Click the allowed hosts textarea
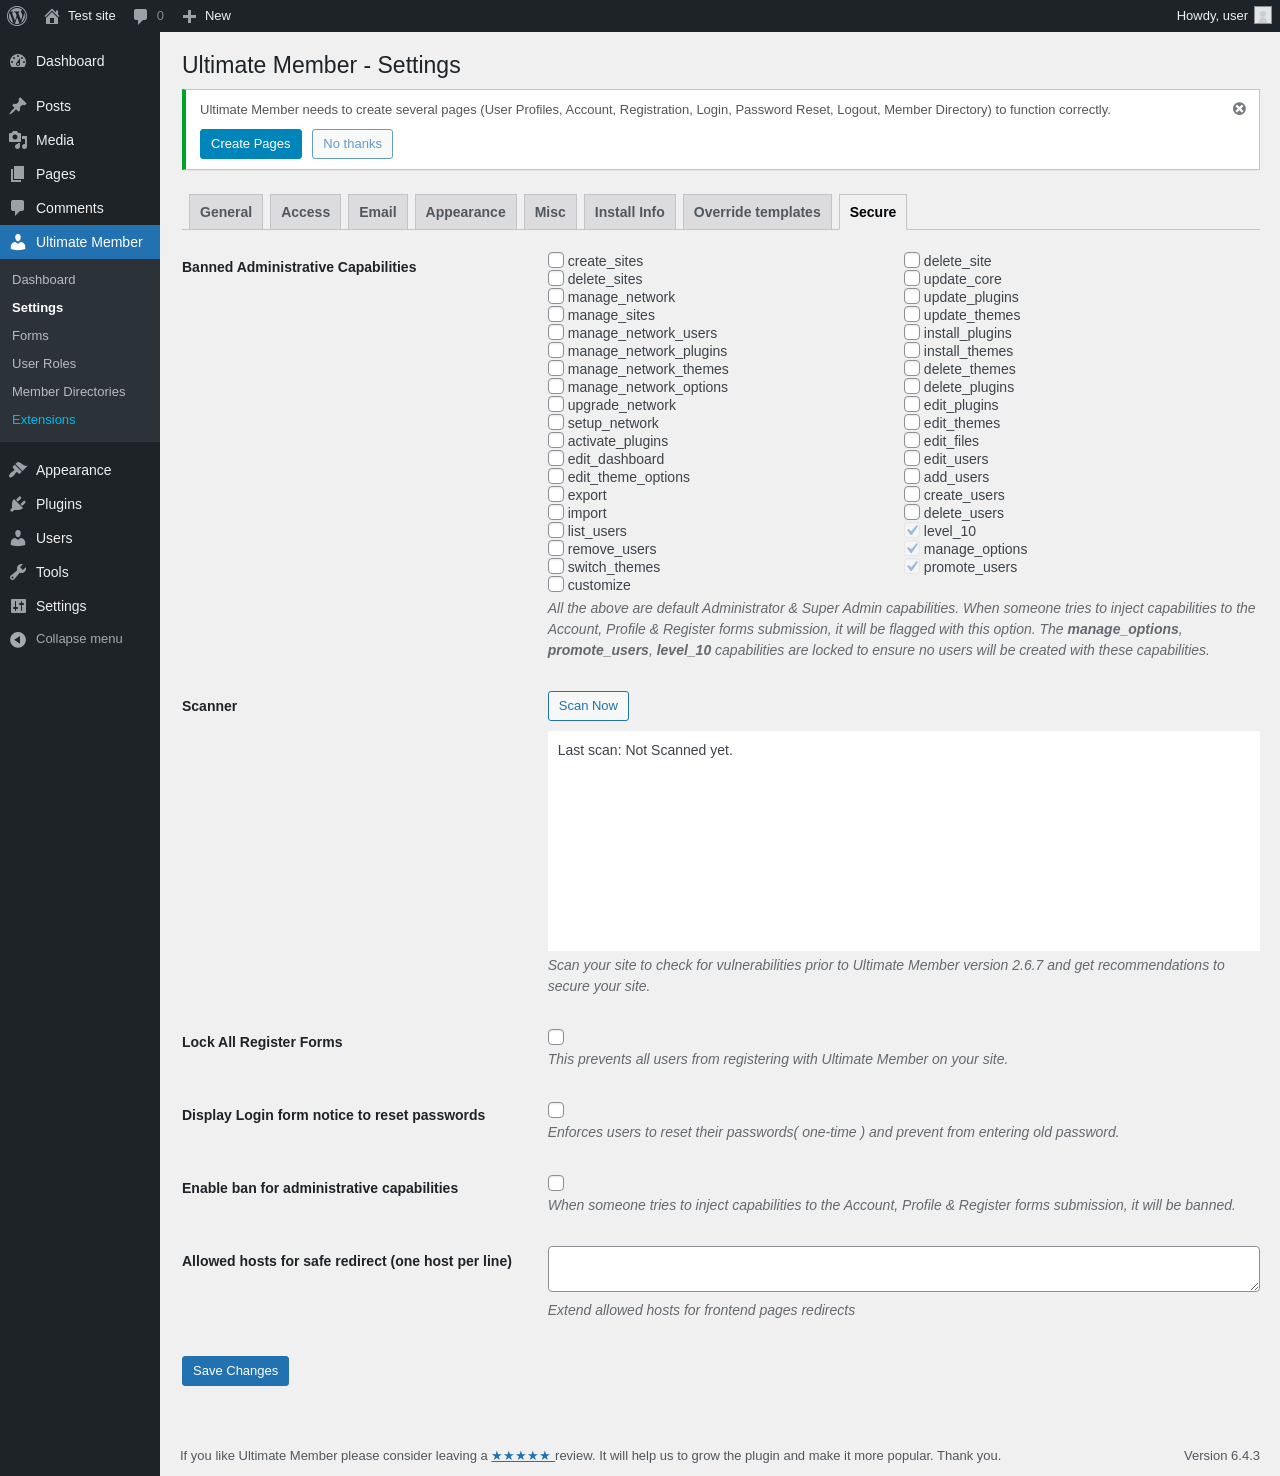Screen dimensions: 1280x1476 [904, 1269]
